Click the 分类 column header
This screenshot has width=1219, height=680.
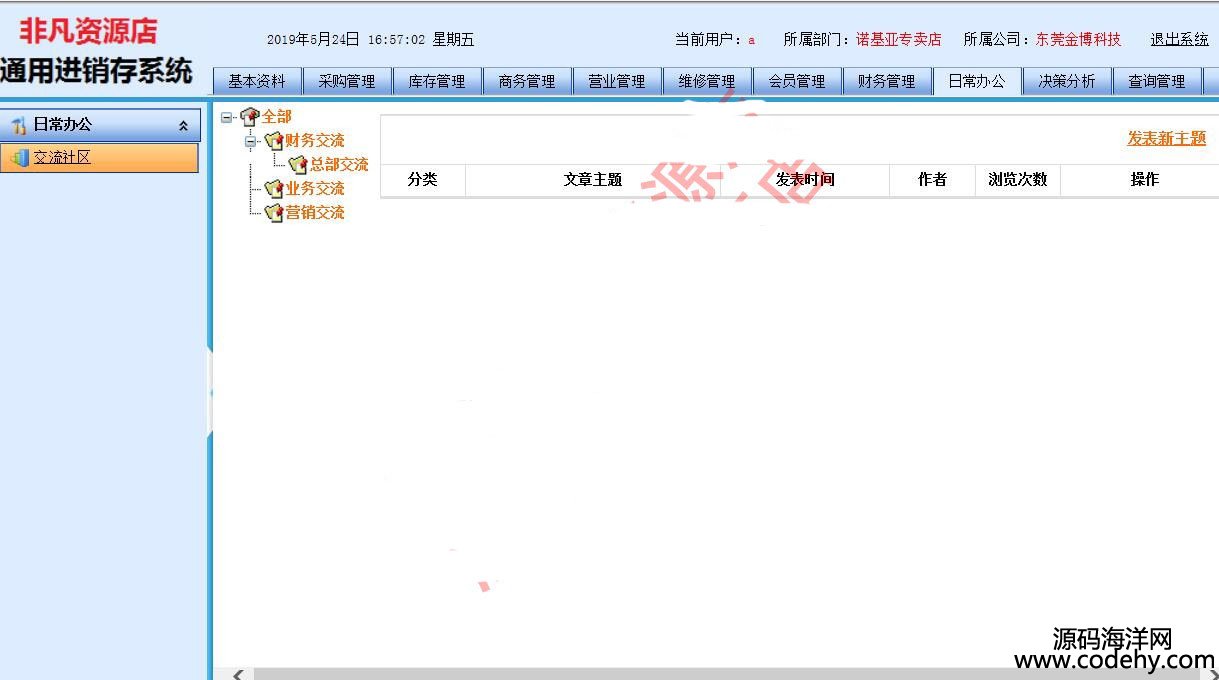(423, 180)
